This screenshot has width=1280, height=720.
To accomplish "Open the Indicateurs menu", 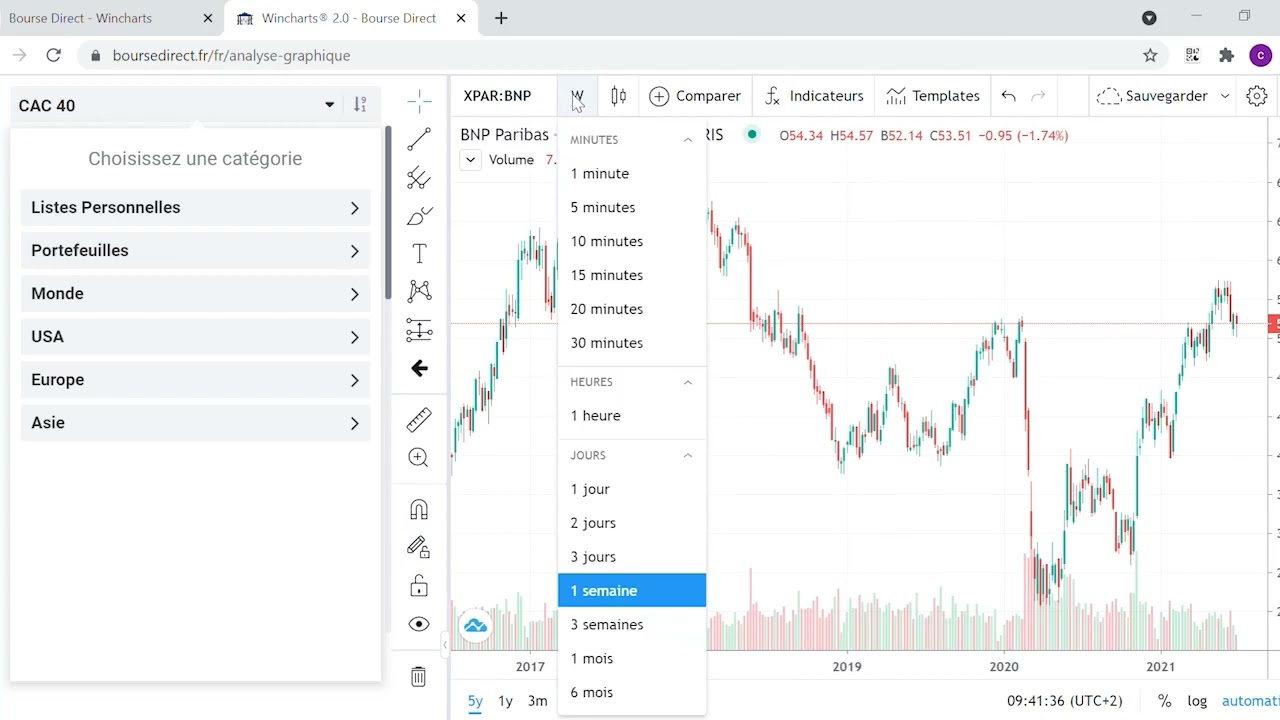I will point(813,96).
